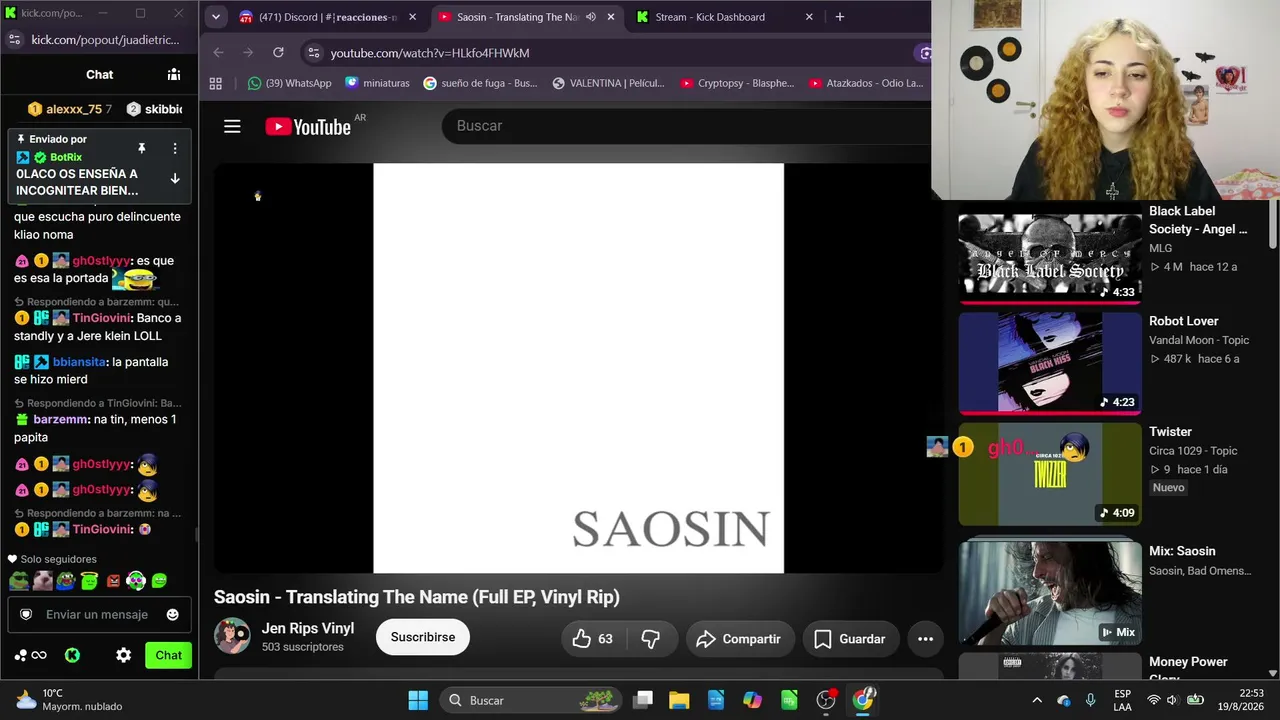Viewport: 1280px width, 720px height.
Task: Click Windows taskbar Buscar search box
Action: point(530,700)
